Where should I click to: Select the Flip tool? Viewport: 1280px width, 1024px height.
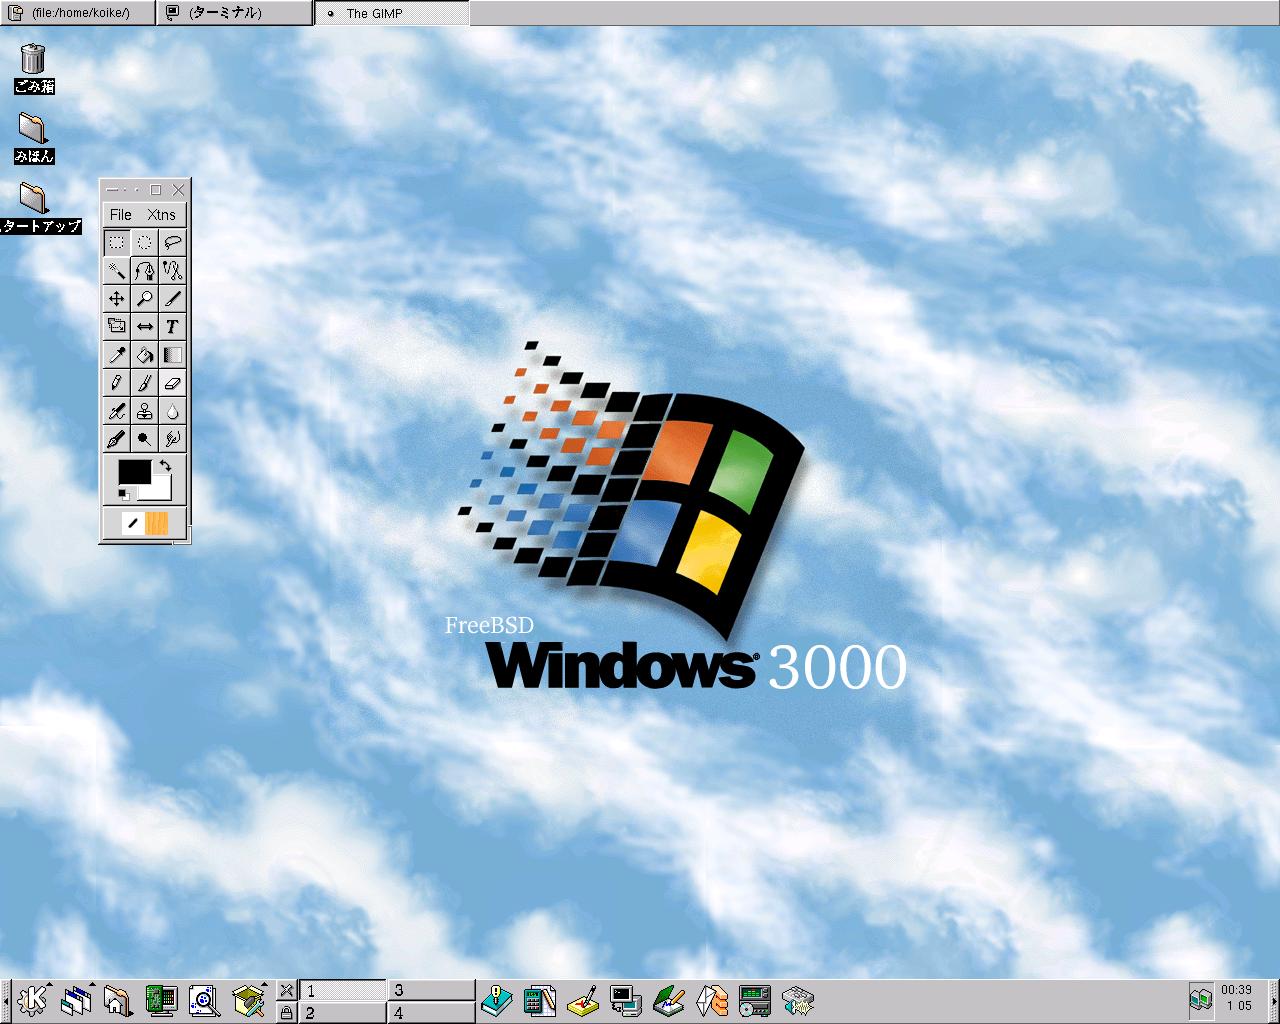pos(145,326)
